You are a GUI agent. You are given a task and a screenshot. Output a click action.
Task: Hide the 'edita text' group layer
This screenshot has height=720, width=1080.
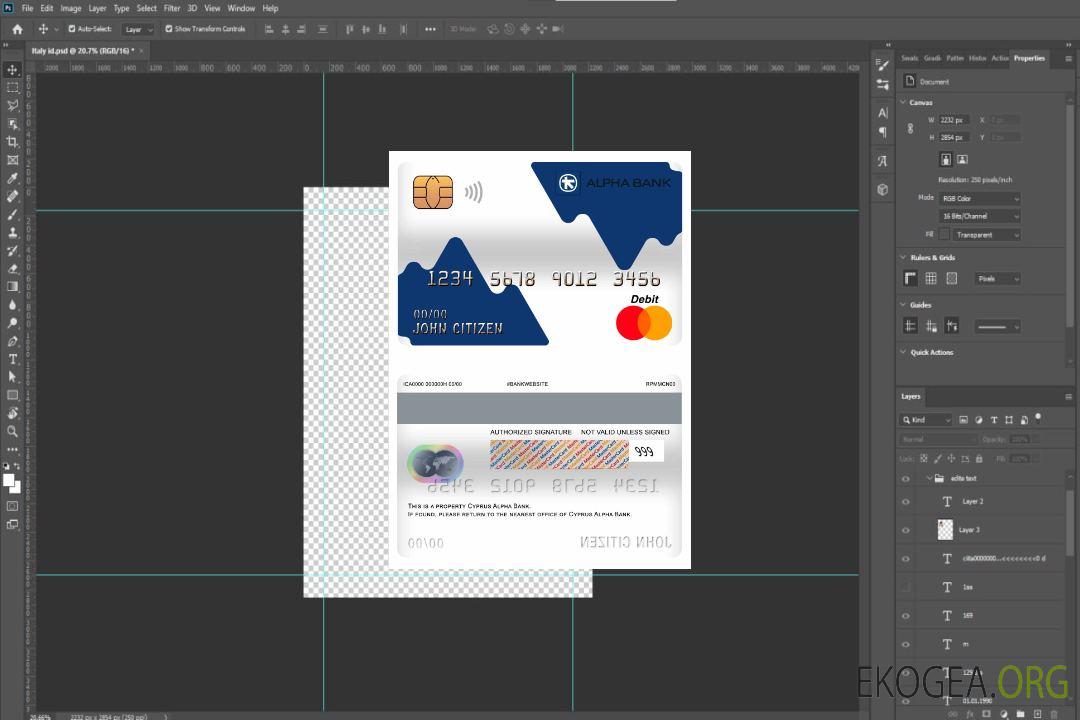(x=906, y=479)
